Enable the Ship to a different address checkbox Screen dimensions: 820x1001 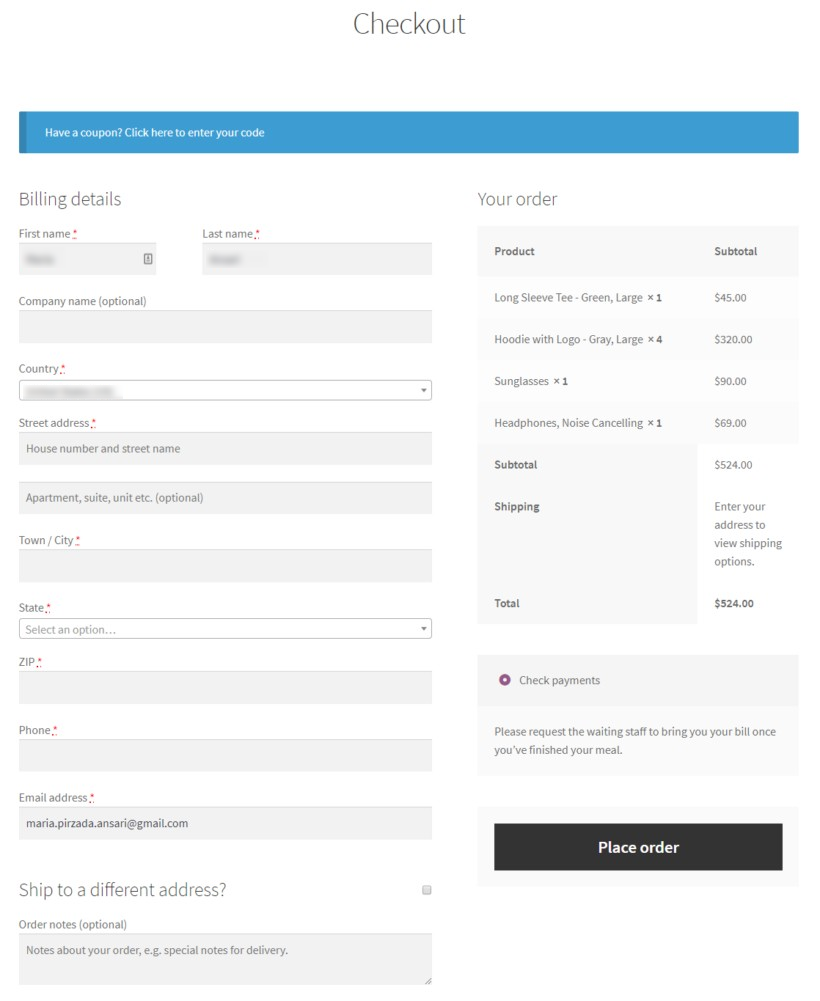[427, 888]
